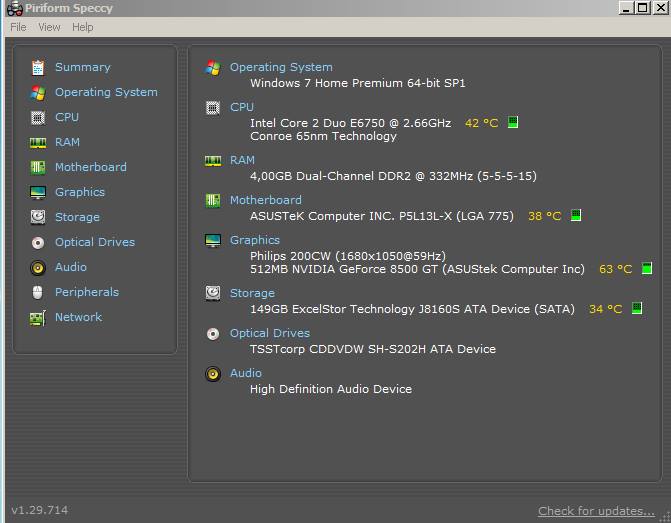Open the File menu

[x=18, y=27]
